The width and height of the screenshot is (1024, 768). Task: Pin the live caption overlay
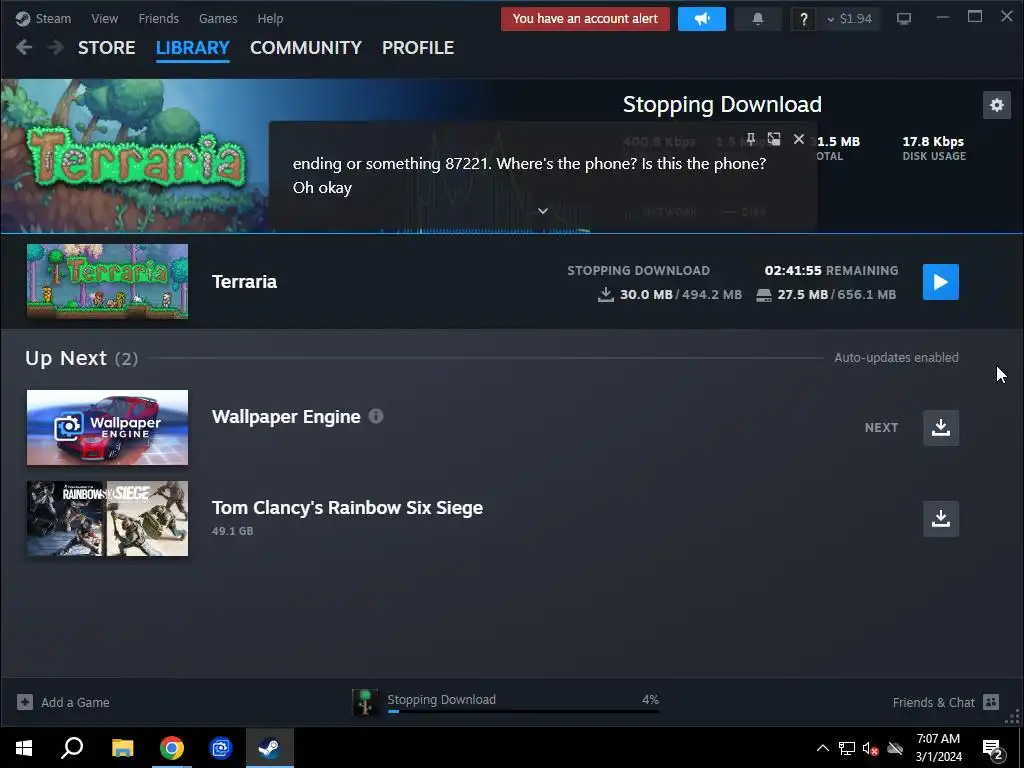(750, 139)
